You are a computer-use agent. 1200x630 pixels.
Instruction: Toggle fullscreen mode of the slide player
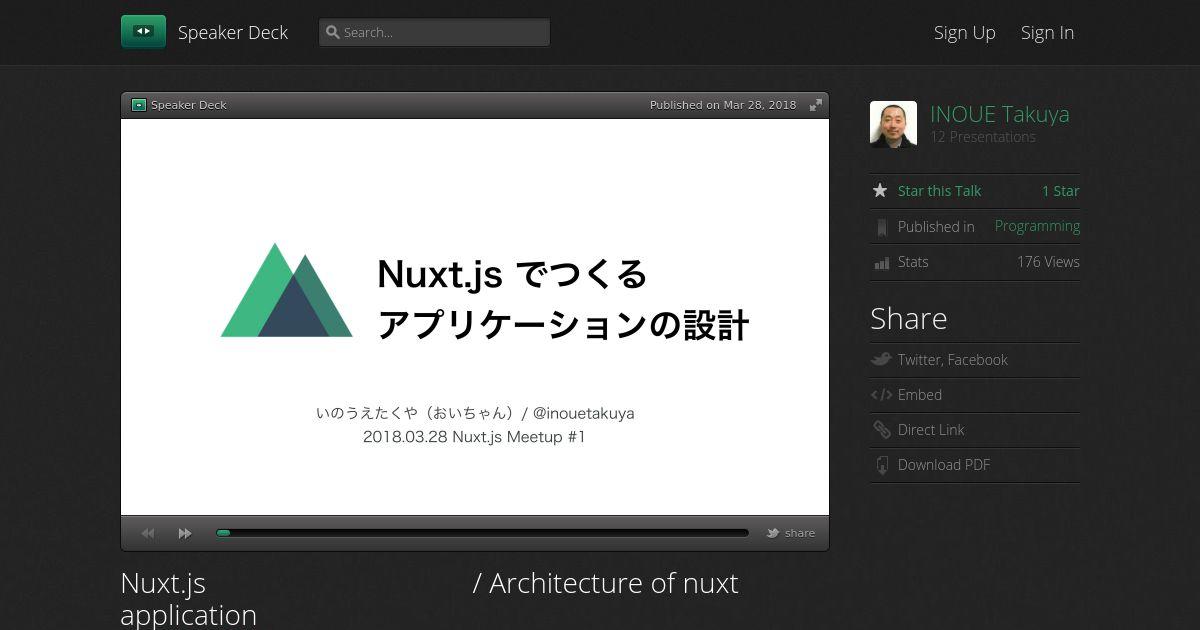816,105
